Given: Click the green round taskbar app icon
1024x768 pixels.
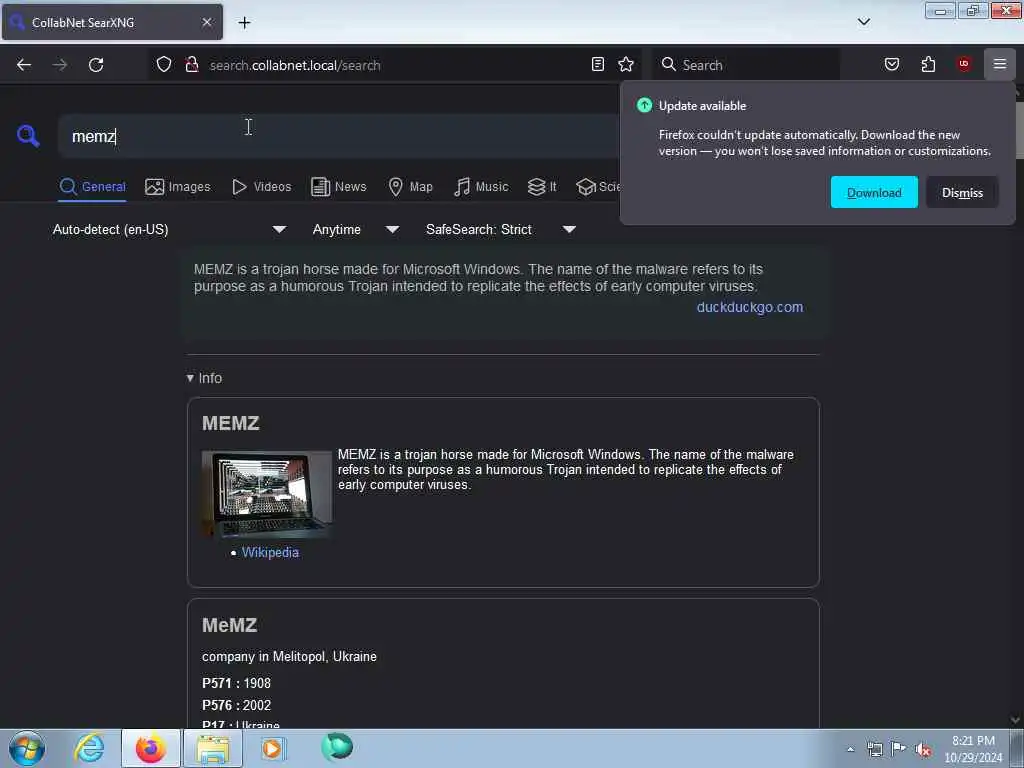Looking at the screenshot, I should click(x=337, y=746).
